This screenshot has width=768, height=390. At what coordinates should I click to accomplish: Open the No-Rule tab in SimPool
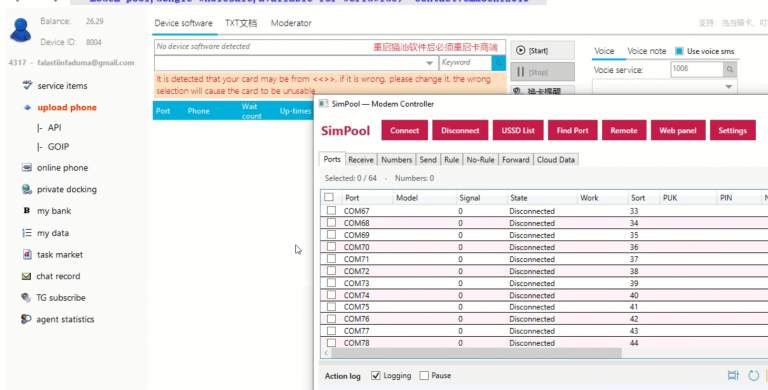point(480,160)
